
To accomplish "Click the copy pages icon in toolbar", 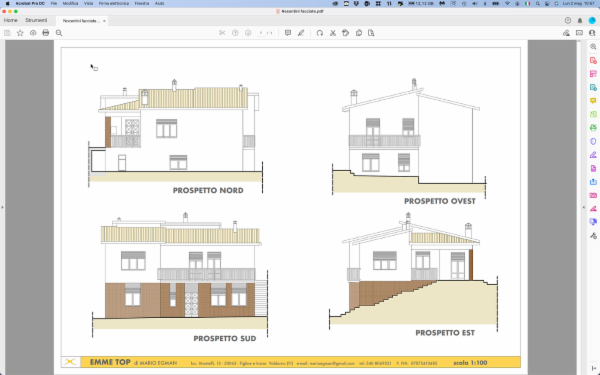I will click(359, 33).
